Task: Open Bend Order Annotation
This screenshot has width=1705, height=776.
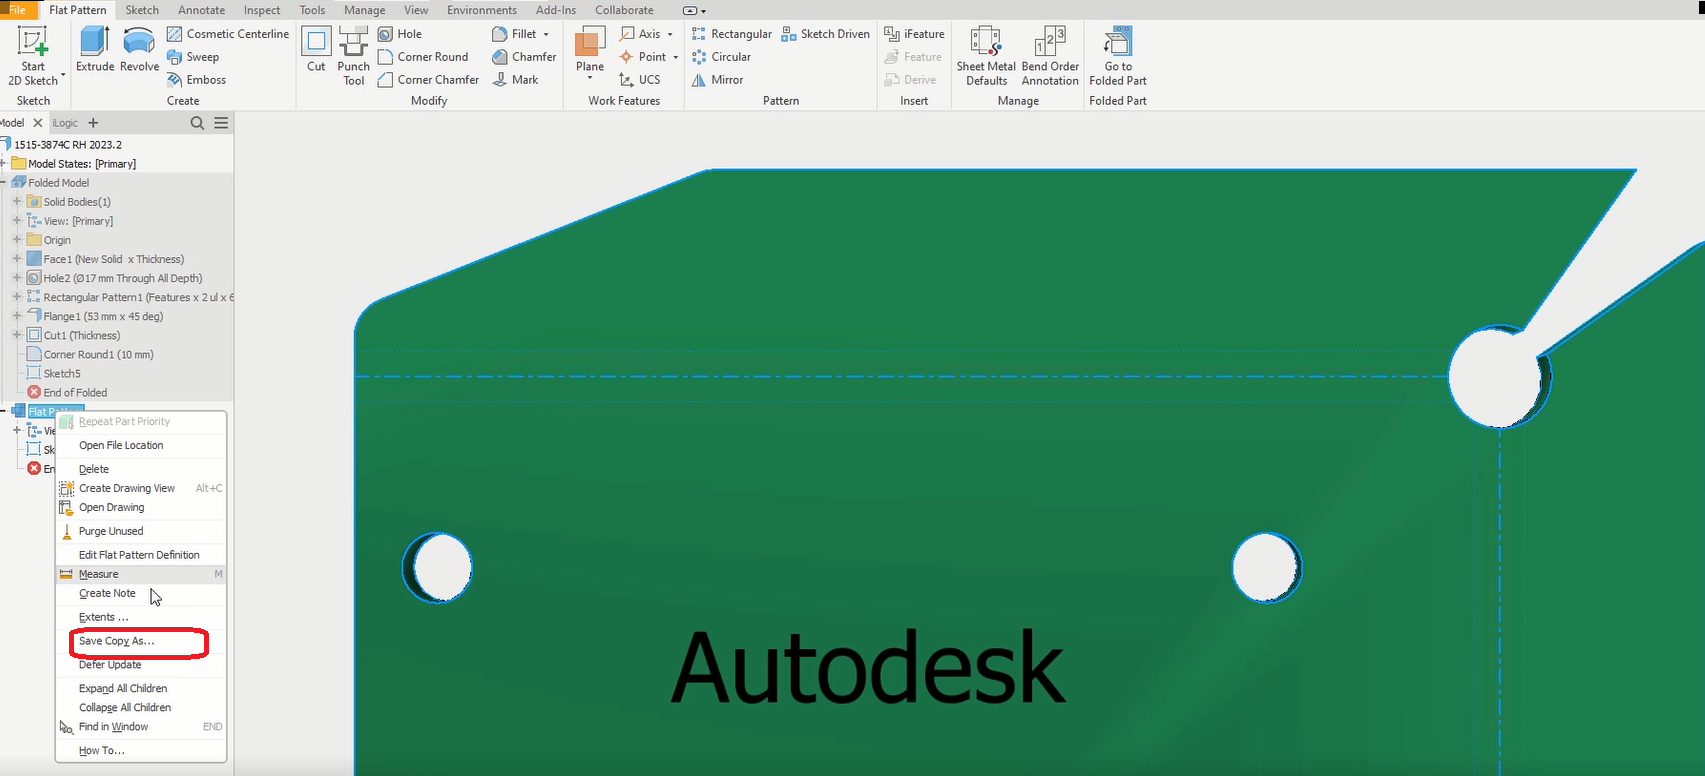Action: 1050,56
